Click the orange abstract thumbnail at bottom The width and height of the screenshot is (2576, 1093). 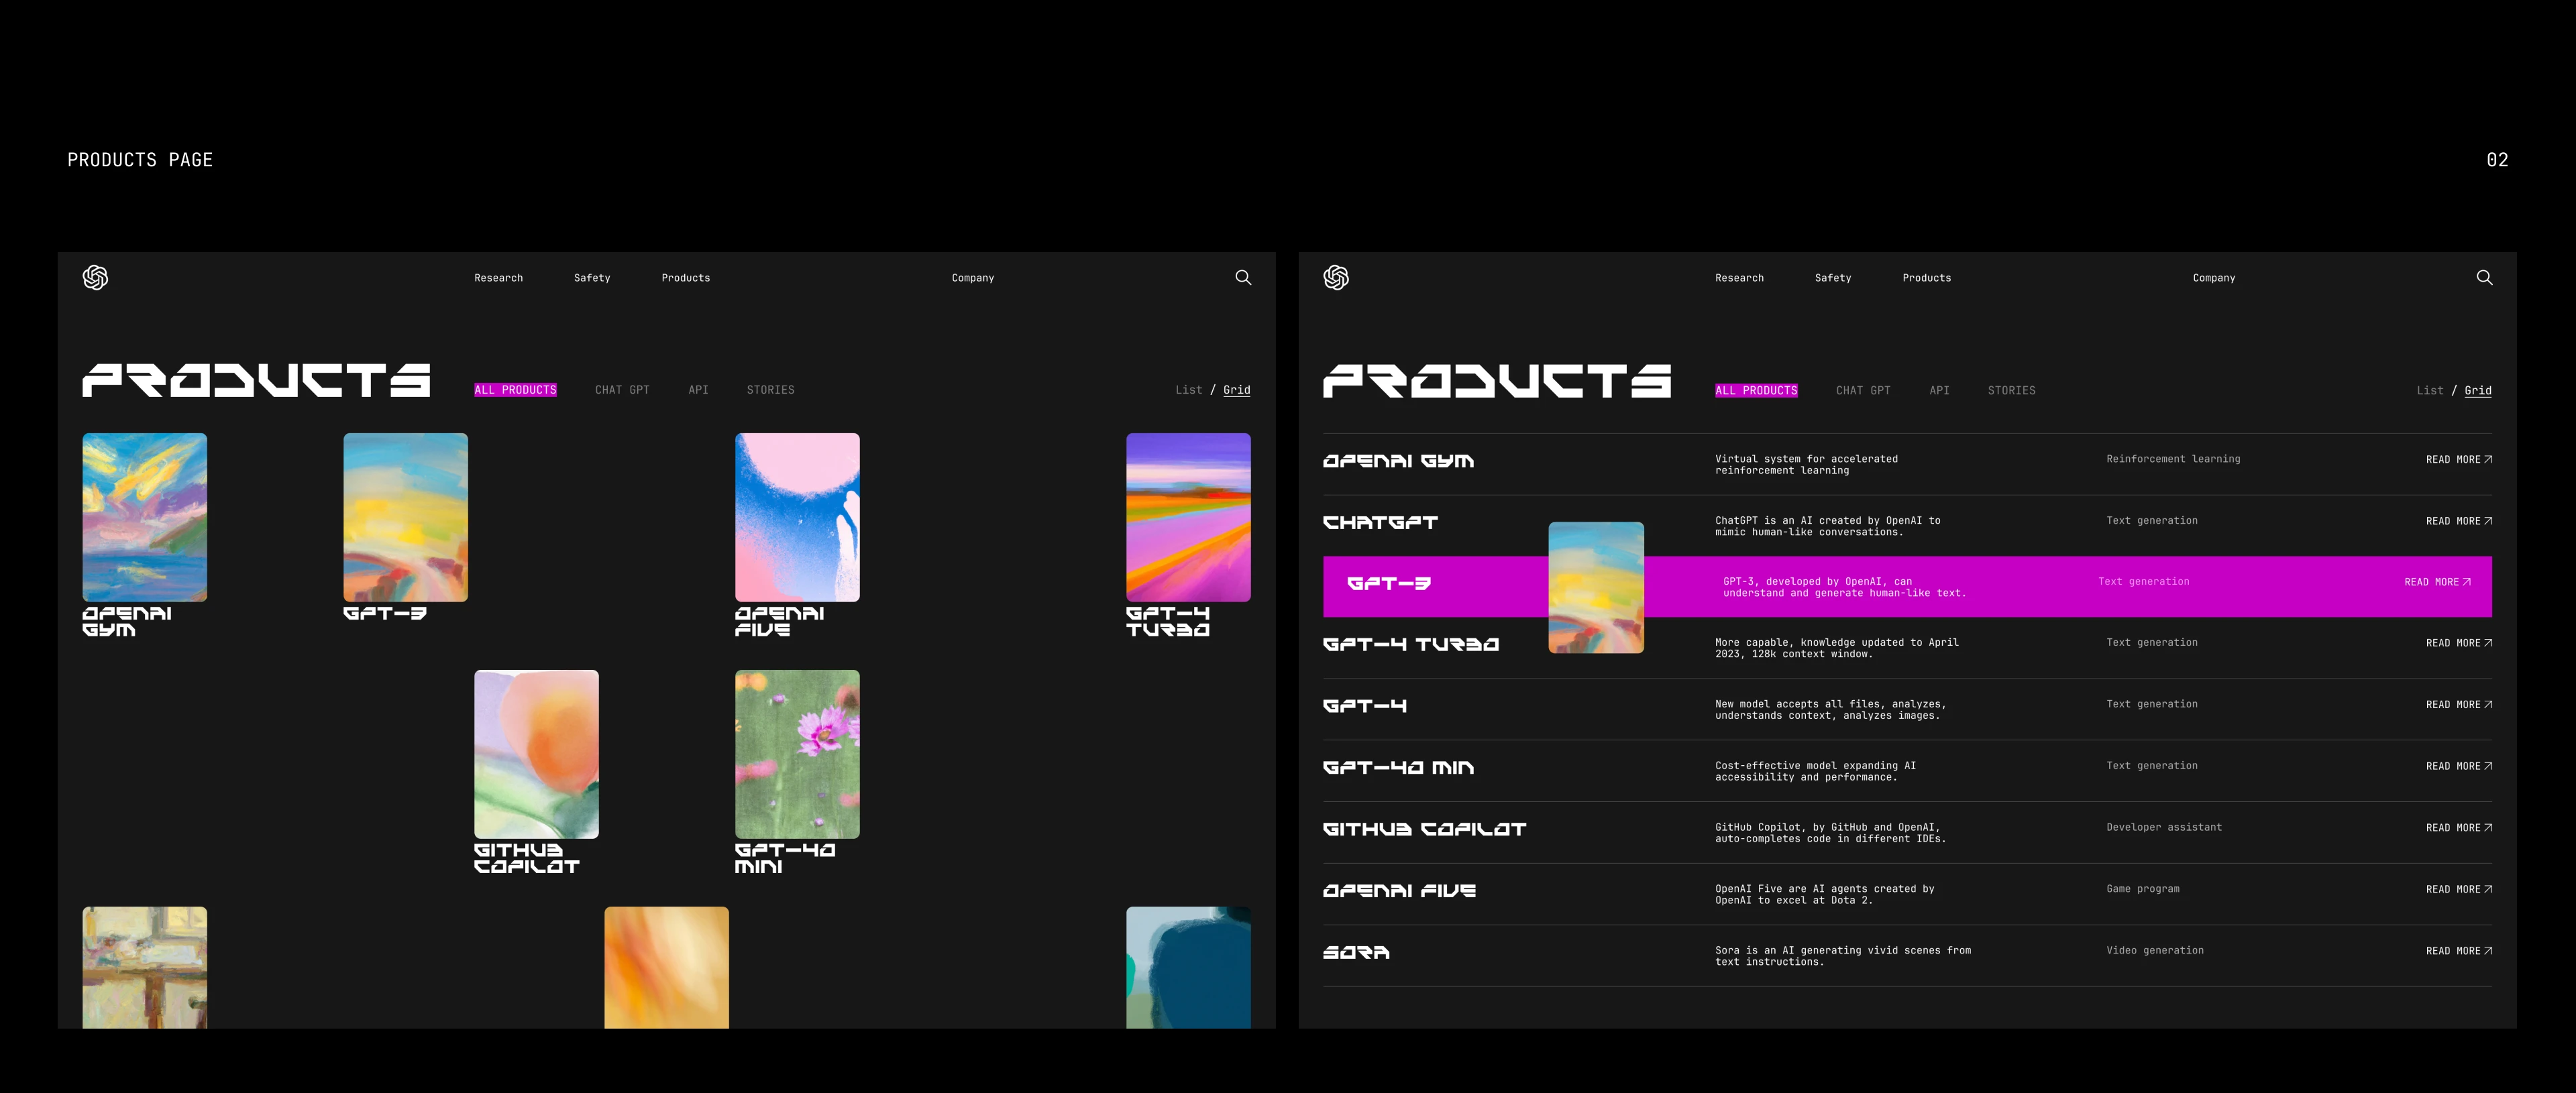(666, 967)
